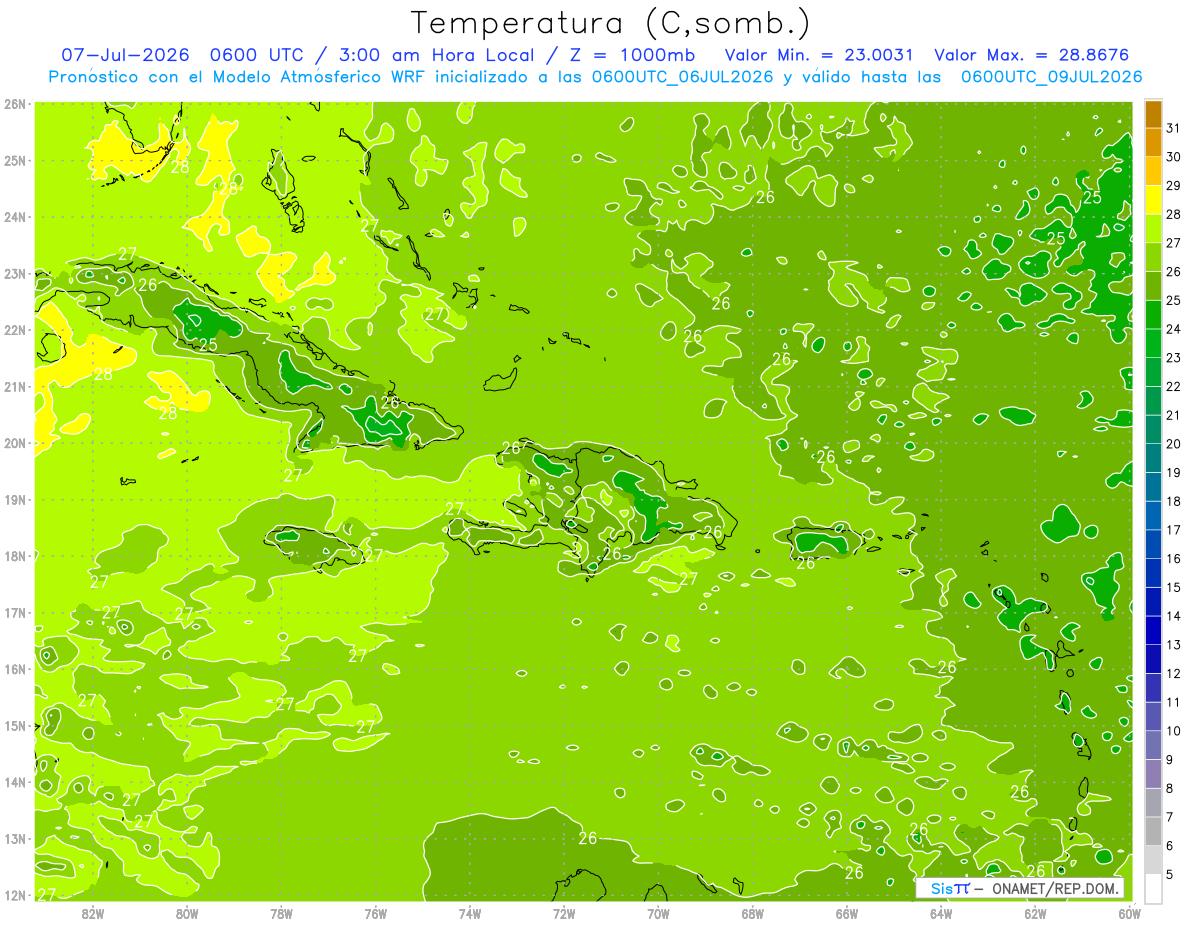1200x927 pixels.
Task: Click the 'SisTT - ONAMET/REP.DOM.' logo box
Action: (x=1020, y=888)
